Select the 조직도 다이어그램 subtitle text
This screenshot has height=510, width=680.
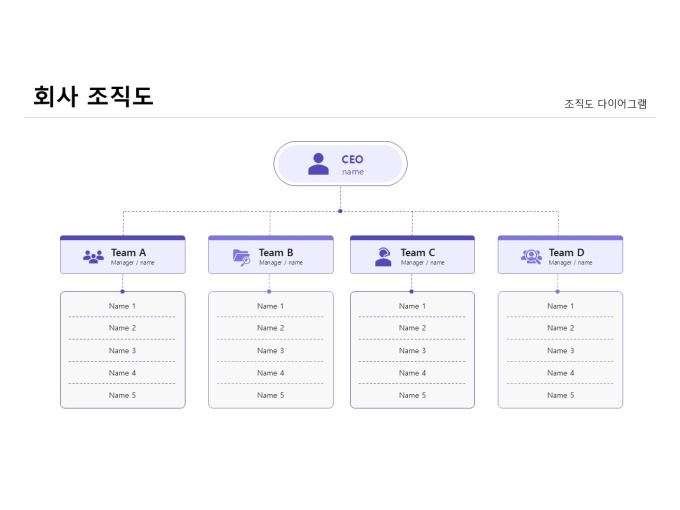(x=605, y=103)
